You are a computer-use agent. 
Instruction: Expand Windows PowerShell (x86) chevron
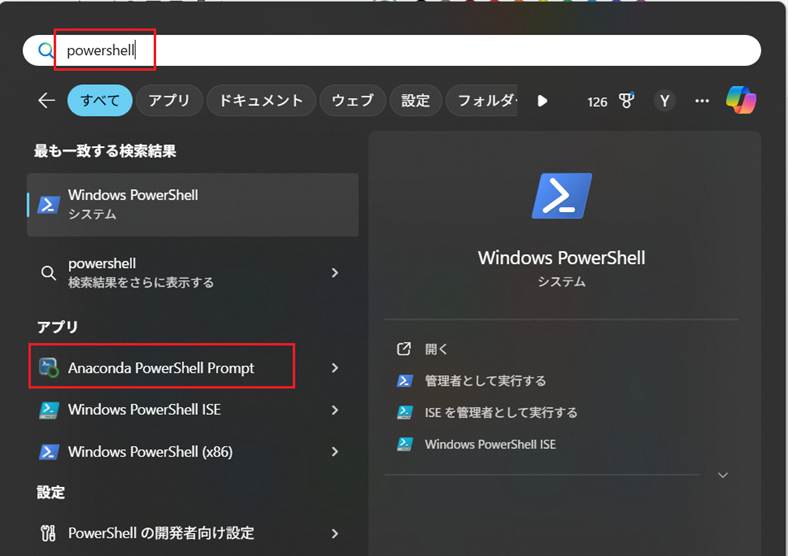[335, 451]
